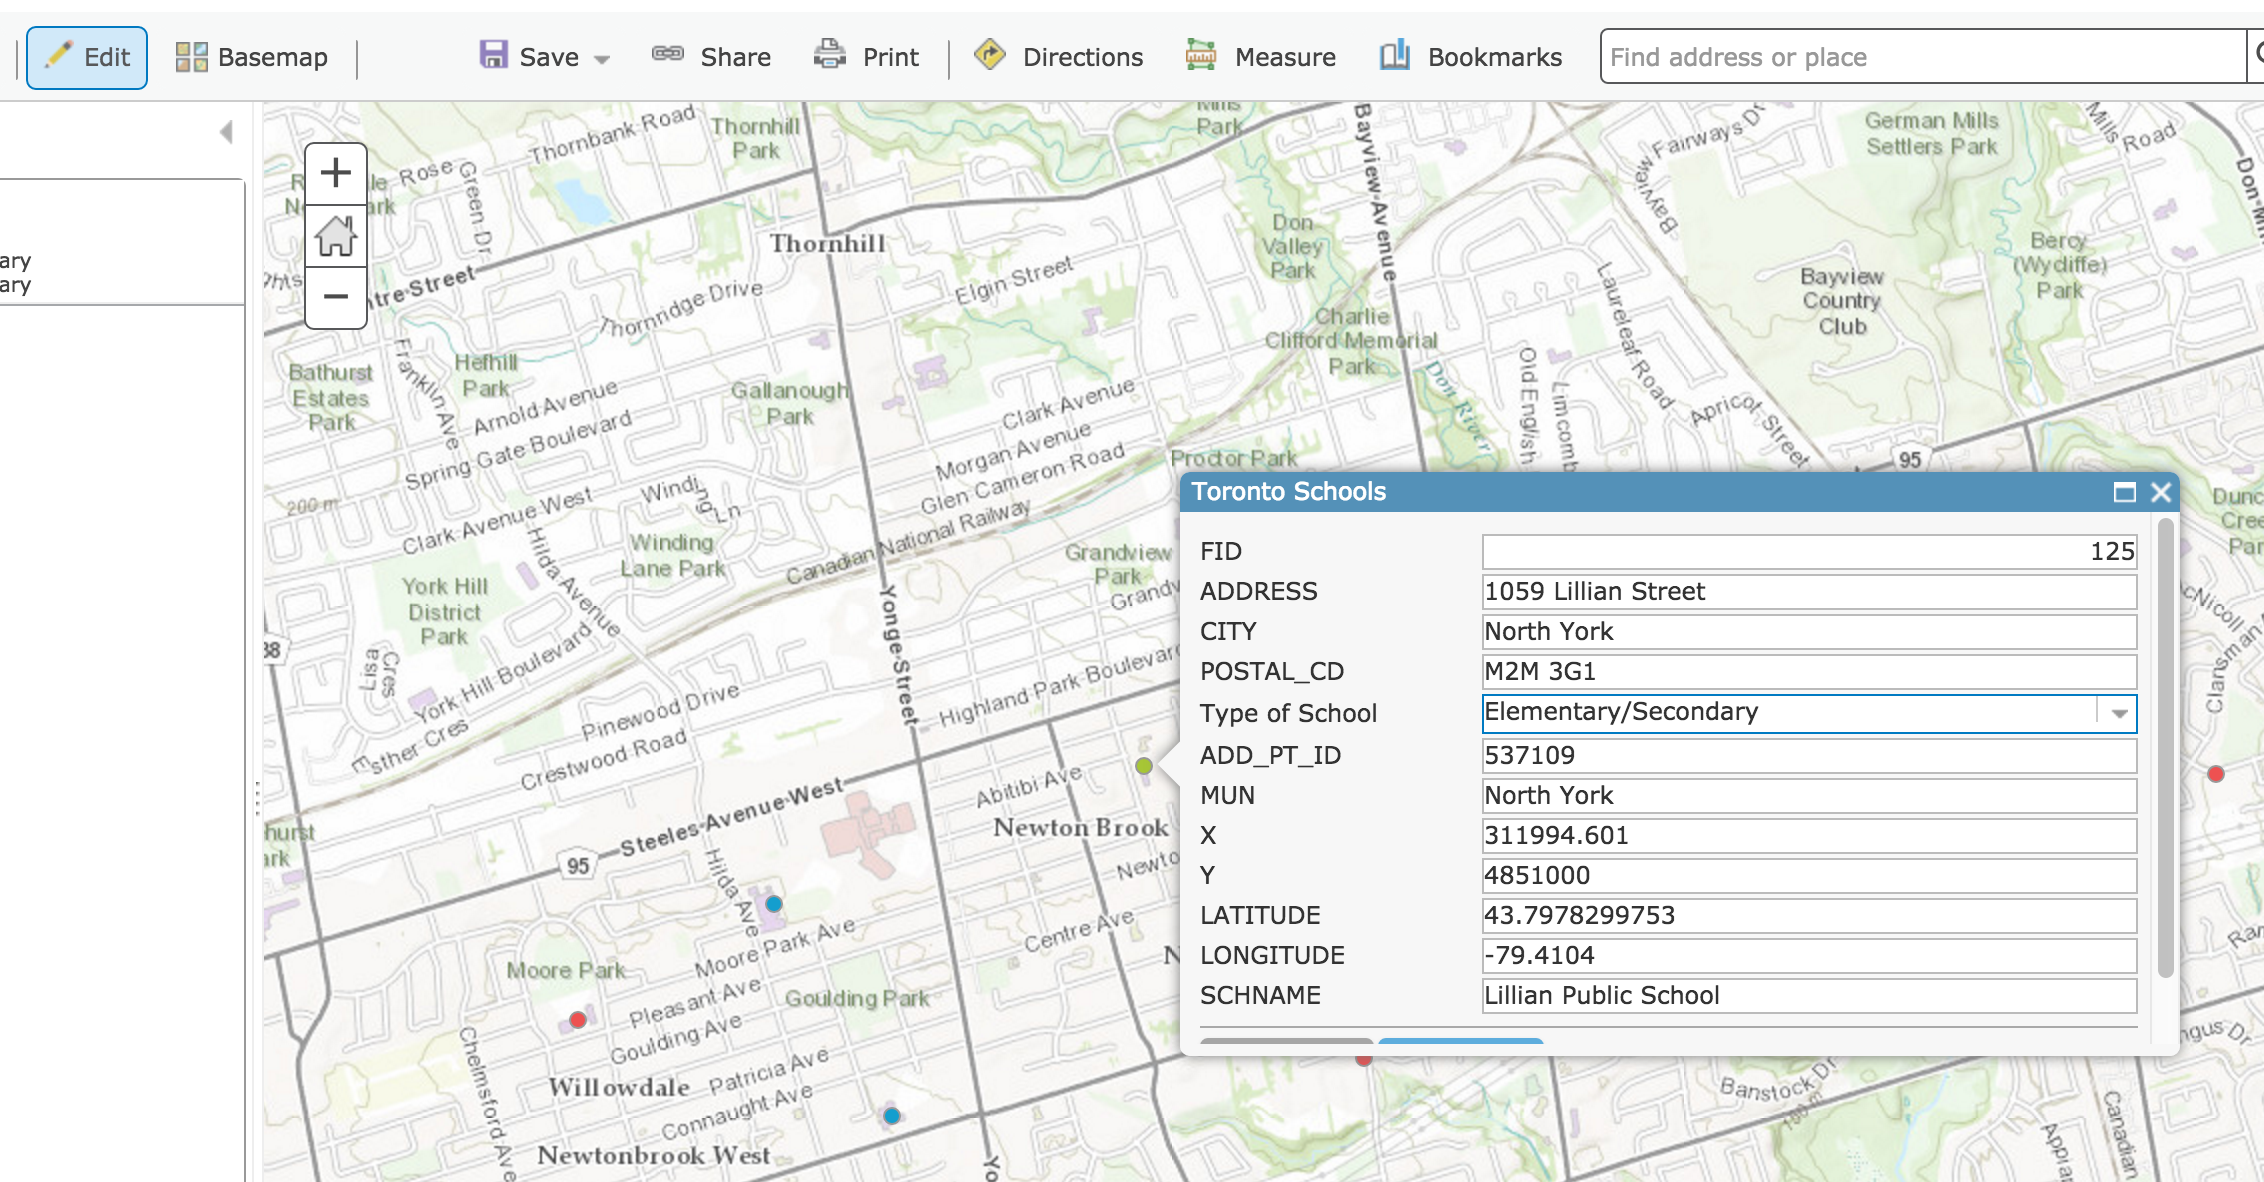The width and height of the screenshot is (2264, 1182).
Task: Open the Bookmarks panel
Action: 1470,57
